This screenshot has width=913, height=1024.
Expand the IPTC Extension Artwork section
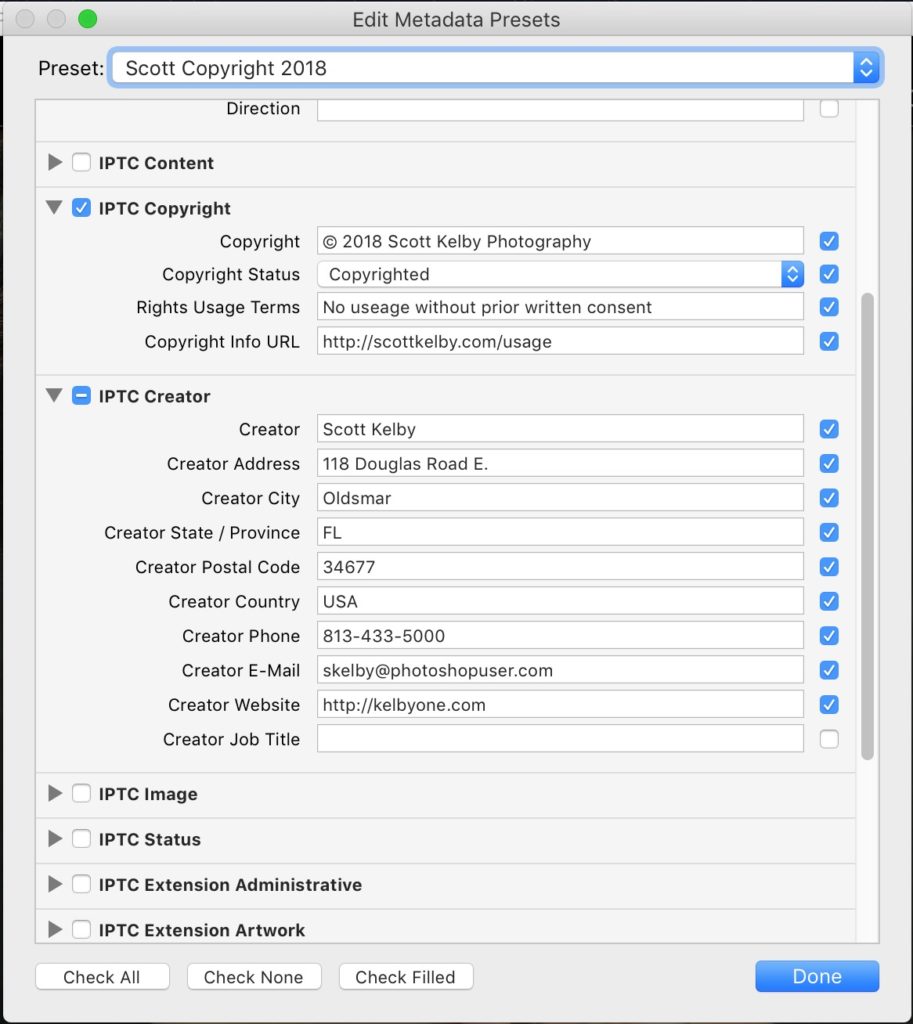pos(55,929)
